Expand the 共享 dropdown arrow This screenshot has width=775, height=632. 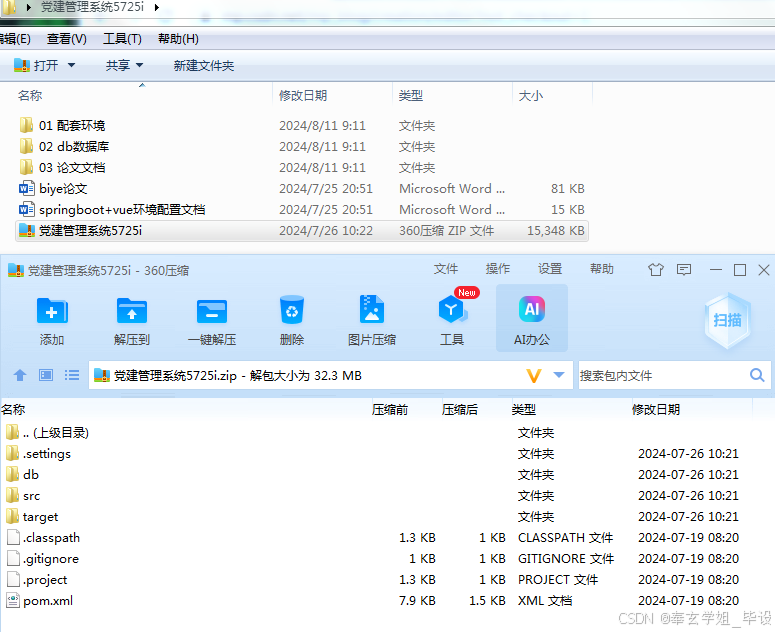tap(139, 65)
